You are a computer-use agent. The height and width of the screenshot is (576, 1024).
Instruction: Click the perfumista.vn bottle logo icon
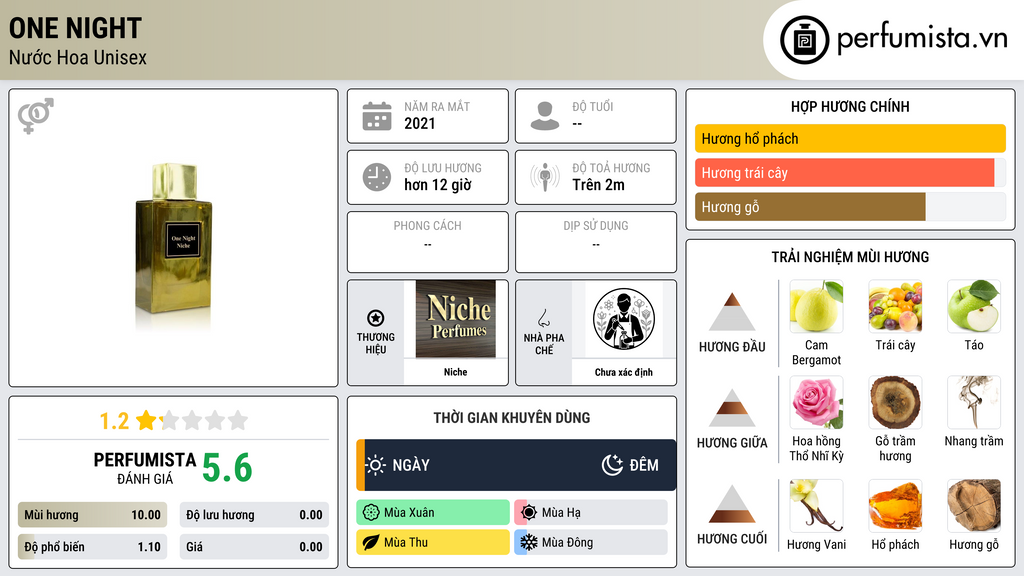tap(804, 40)
